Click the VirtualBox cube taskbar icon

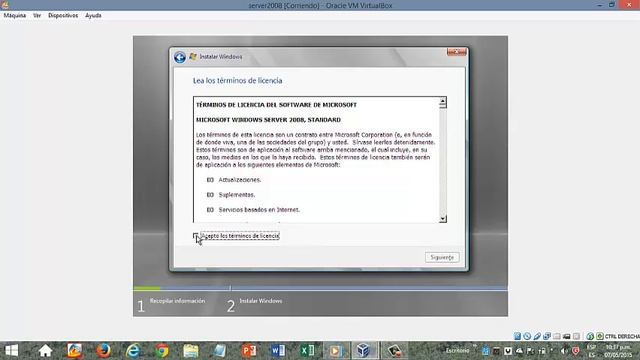363,351
